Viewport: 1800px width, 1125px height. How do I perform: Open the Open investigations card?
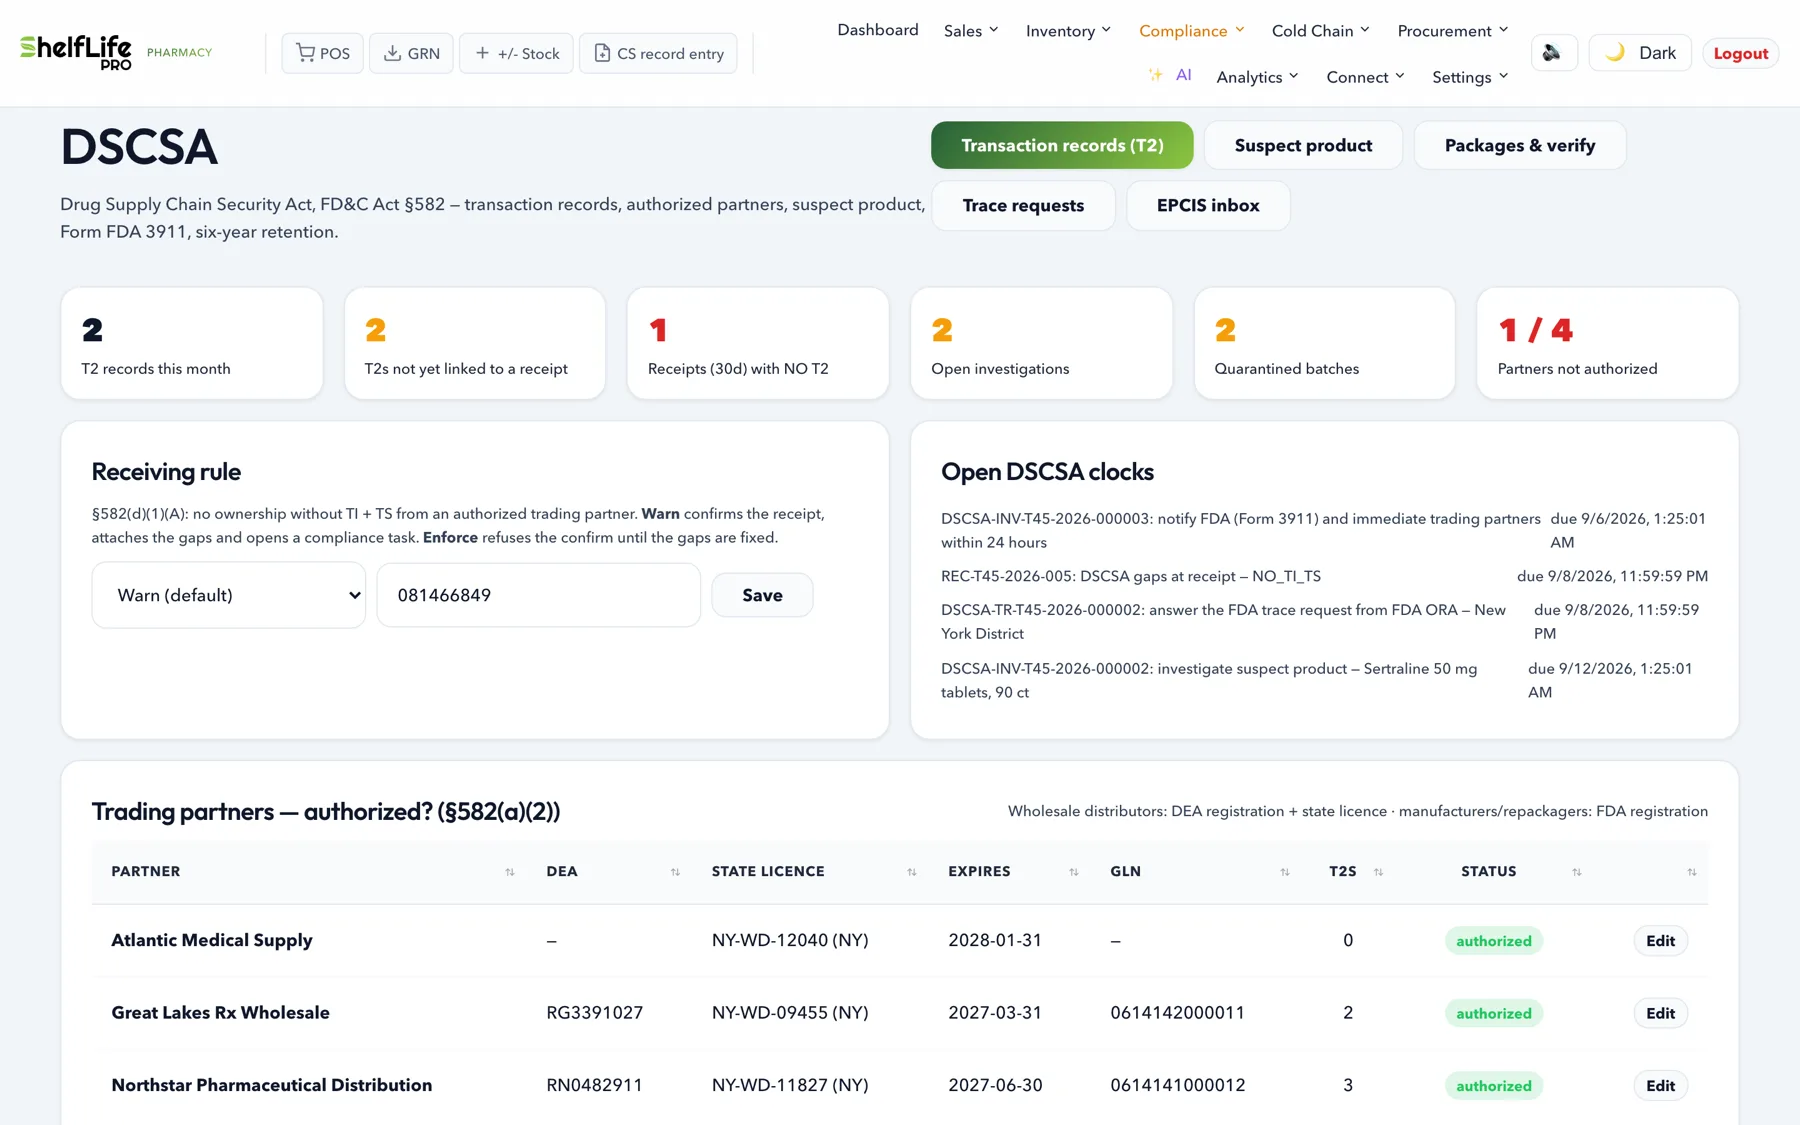(x=1041, y=344)
